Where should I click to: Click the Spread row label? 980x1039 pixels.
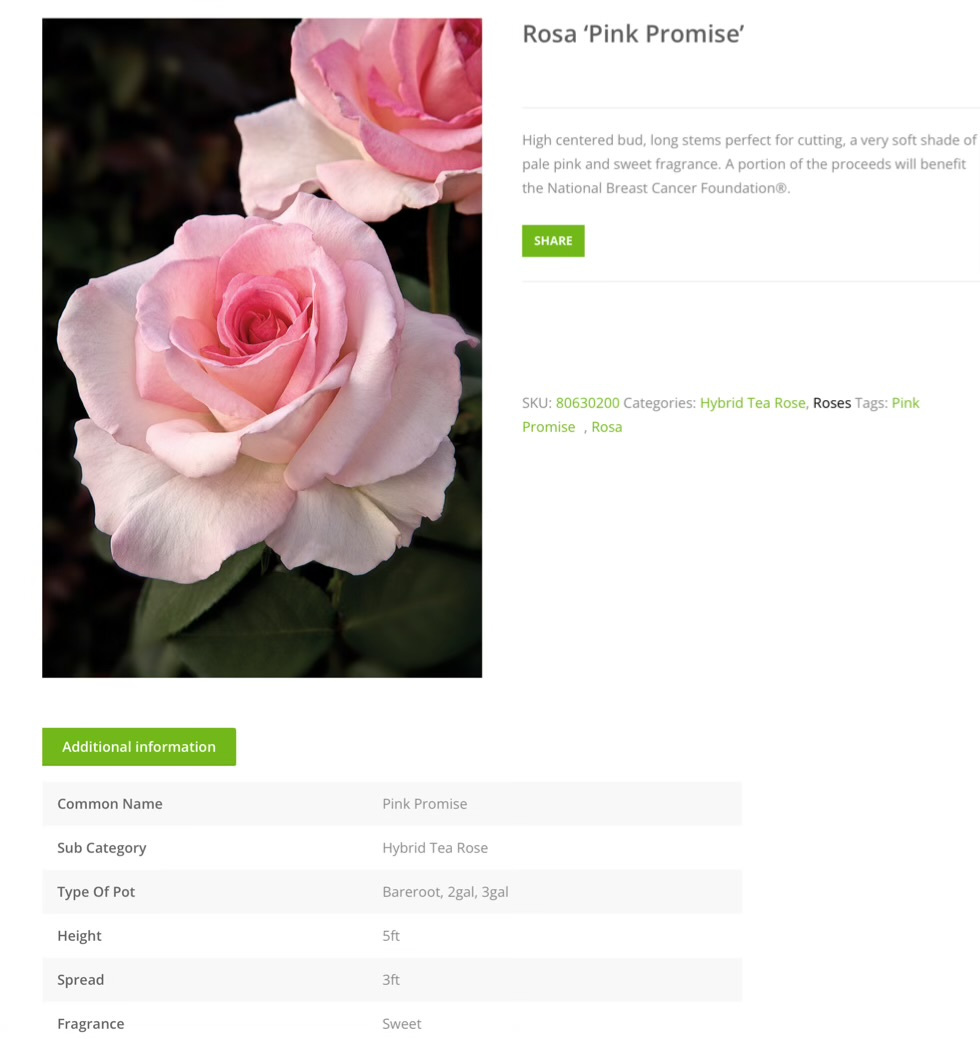point(80,979)
